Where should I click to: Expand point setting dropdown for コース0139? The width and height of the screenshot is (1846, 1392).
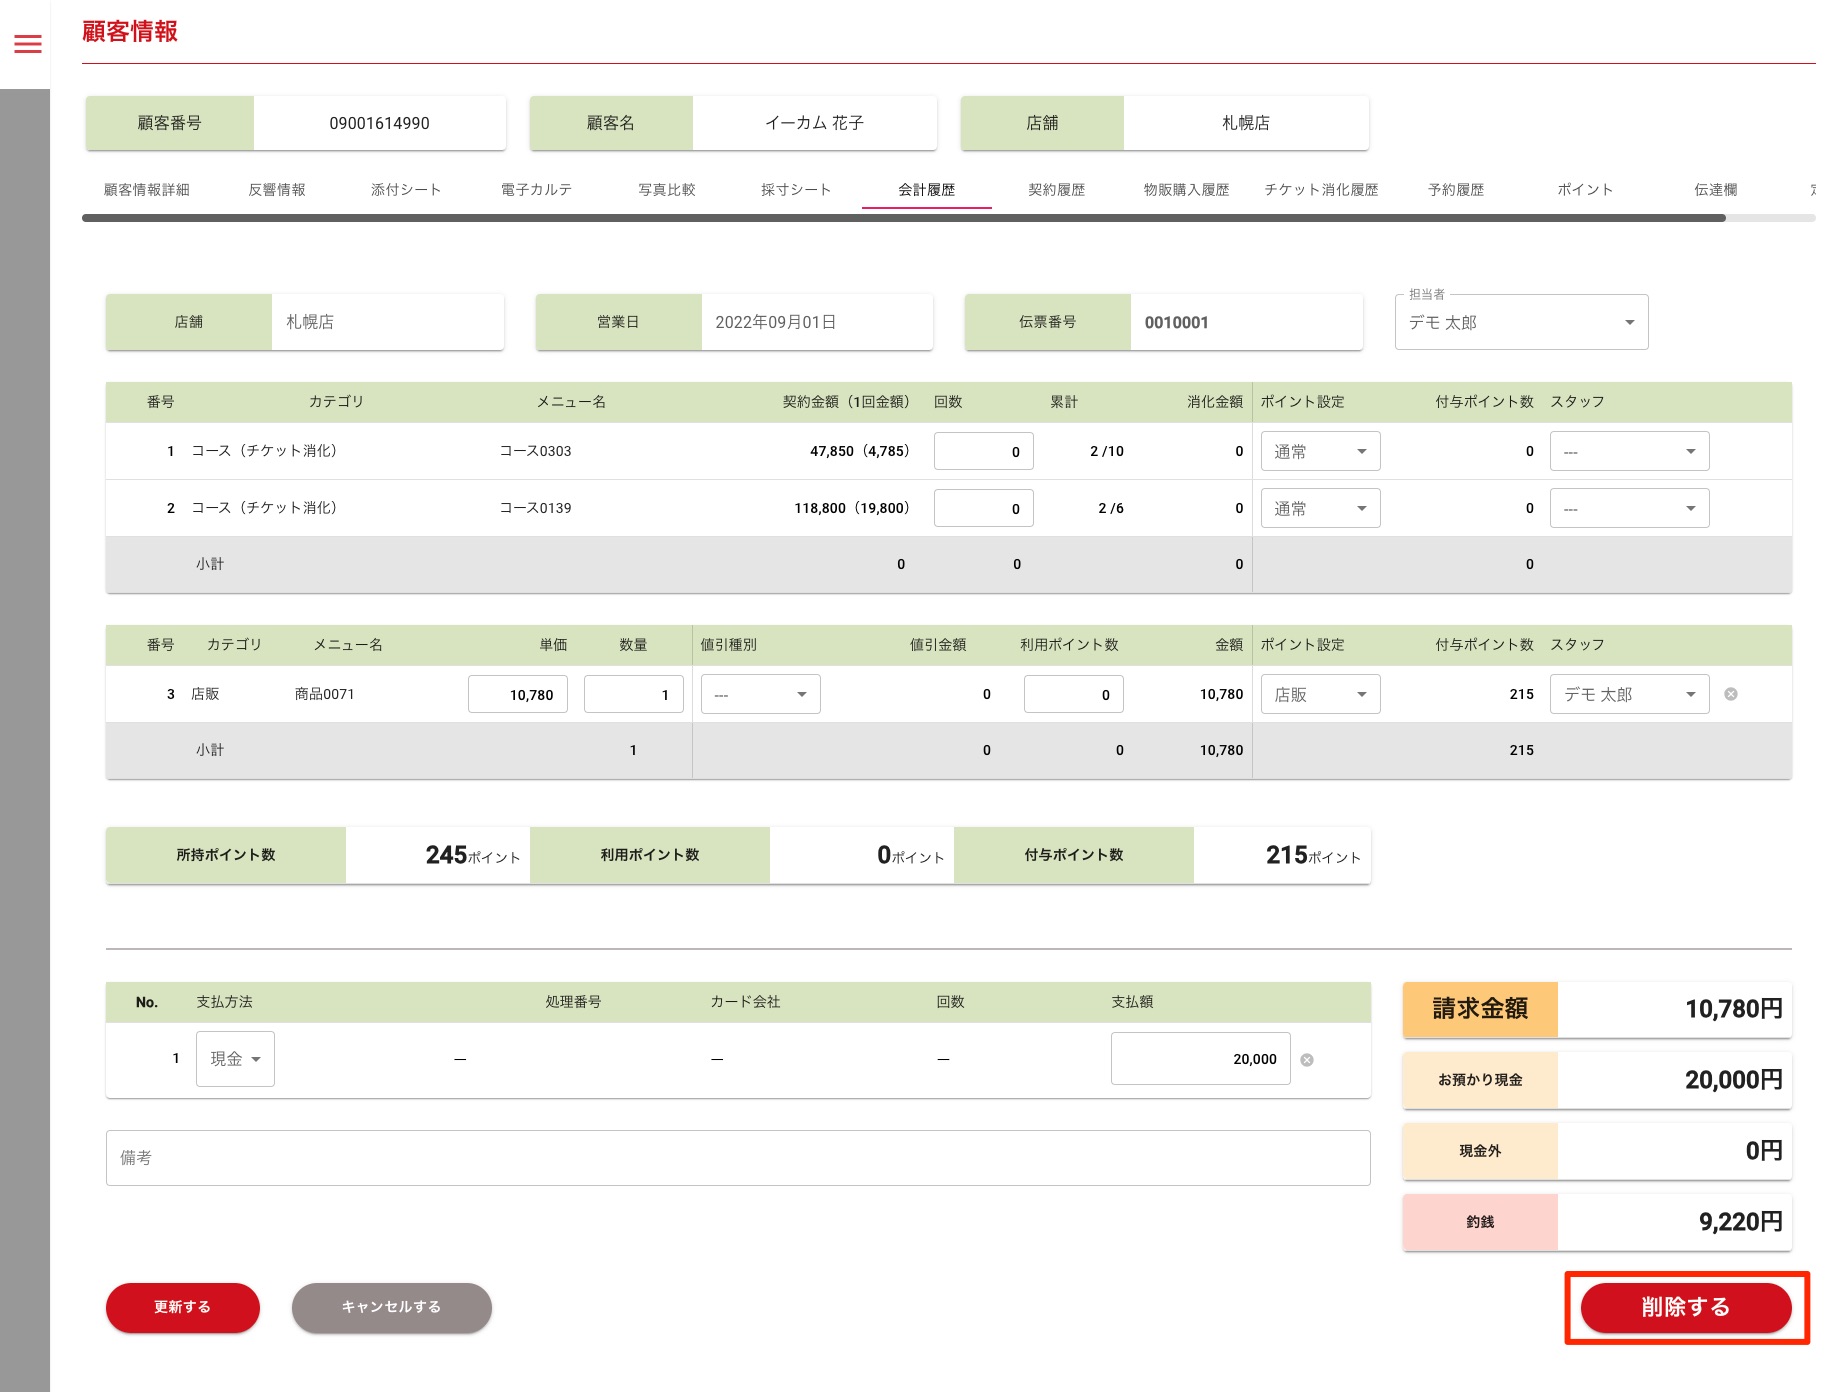(1319, 509)
